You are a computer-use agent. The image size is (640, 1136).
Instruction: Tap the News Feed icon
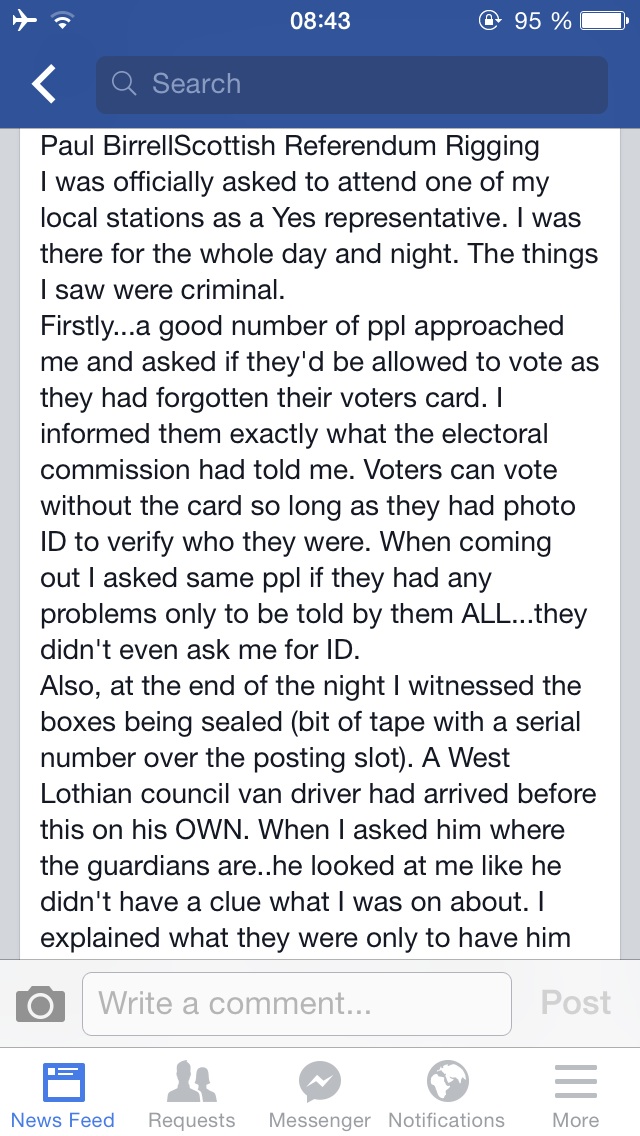click(x=63, y=1082)
